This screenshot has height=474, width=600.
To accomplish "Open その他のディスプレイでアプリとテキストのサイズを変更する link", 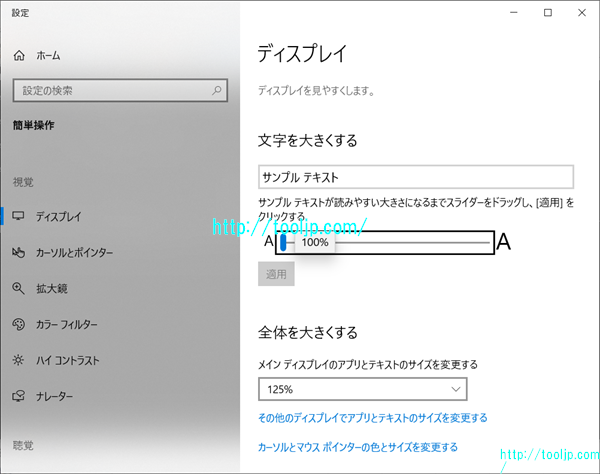I will click(373, 418).
